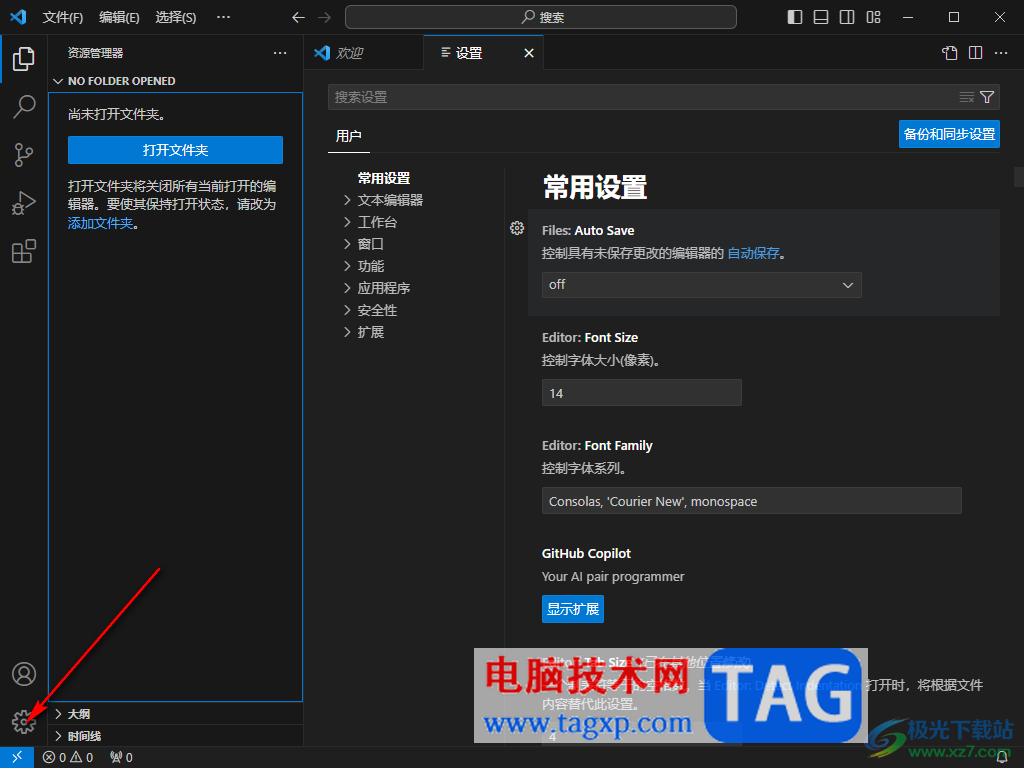Open the overflow menu ellipsis in menu bar
The height and width of the screenshot is (768, 1024).
(223, 17)
